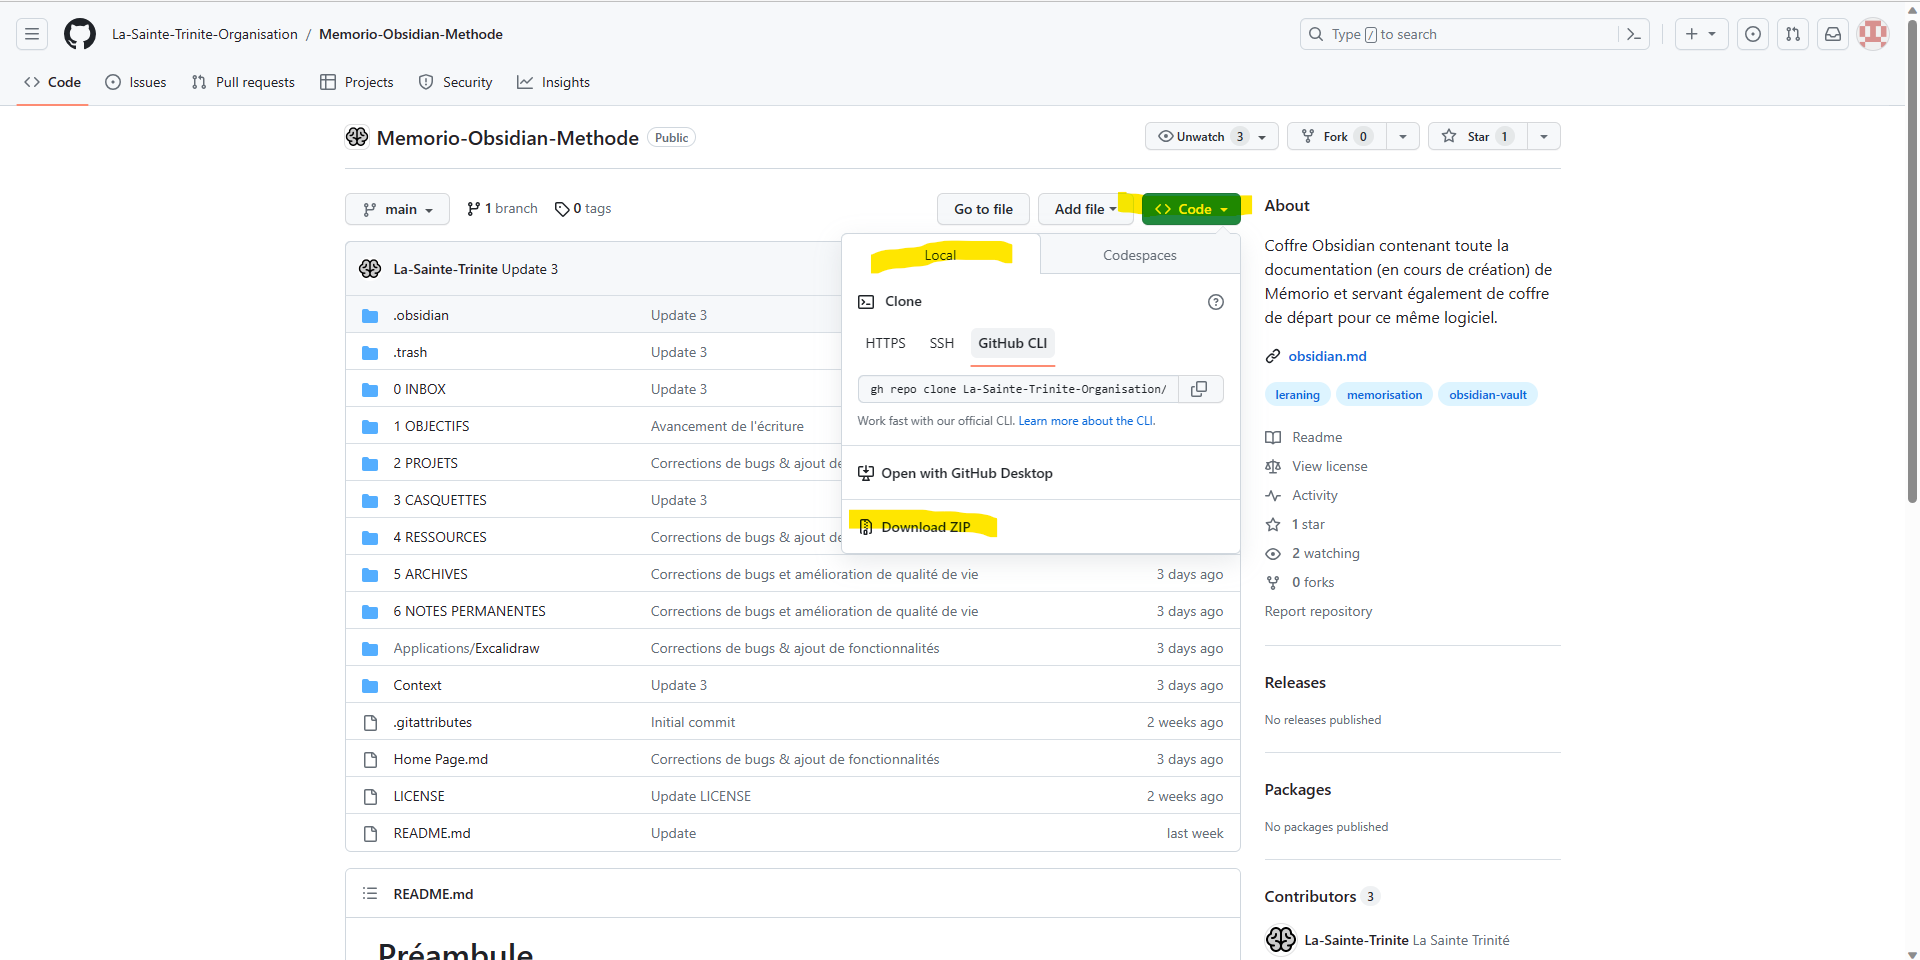Click the Clone help question mark icon
The image size is (1920, 960).
pos(1216,302)
